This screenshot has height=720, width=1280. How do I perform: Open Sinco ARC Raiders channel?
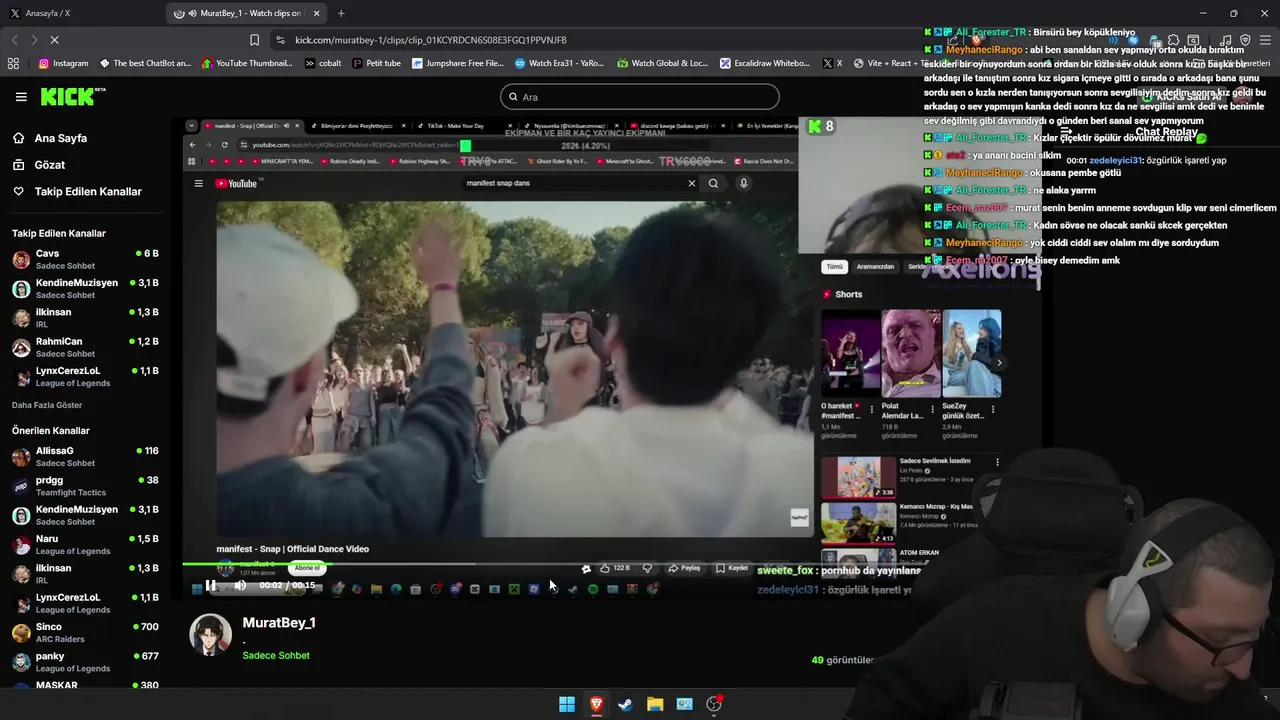[85, 633]
